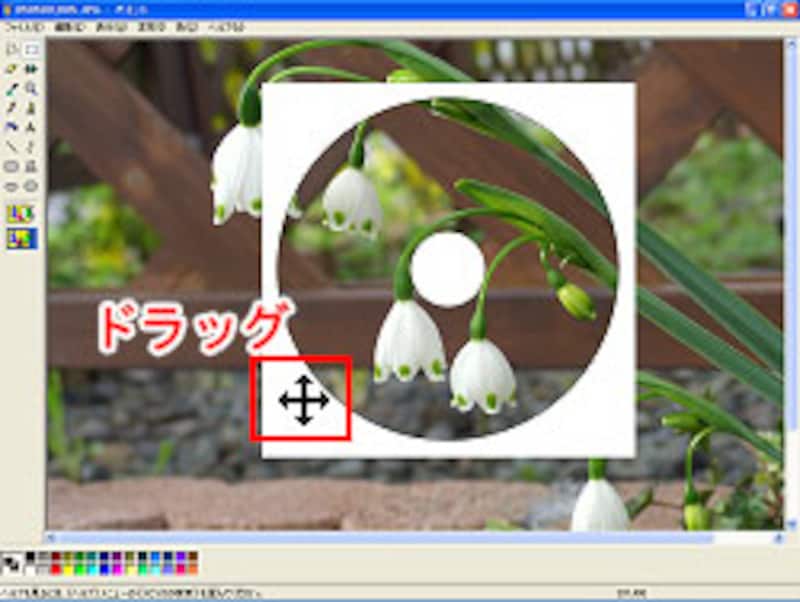Open the Edit menu
This screenshot has width=800, height=602.
point(69,27)
